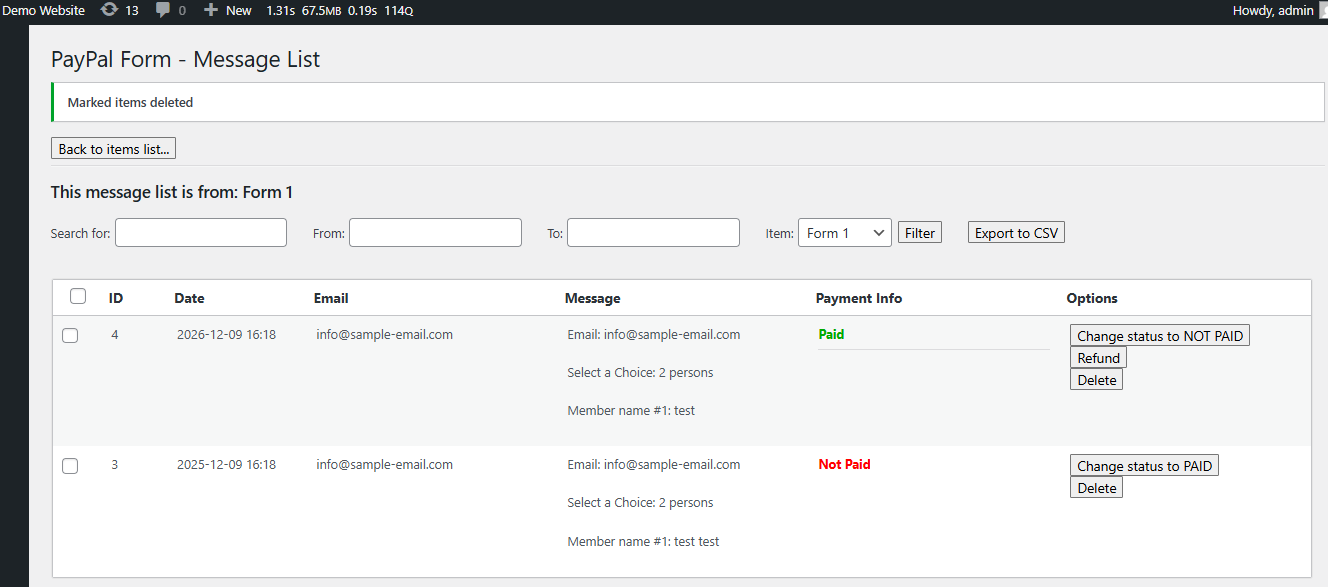Delete the Not Paid message ID 3
This screenshot has height=587, width=1328.
(1096, 488)
